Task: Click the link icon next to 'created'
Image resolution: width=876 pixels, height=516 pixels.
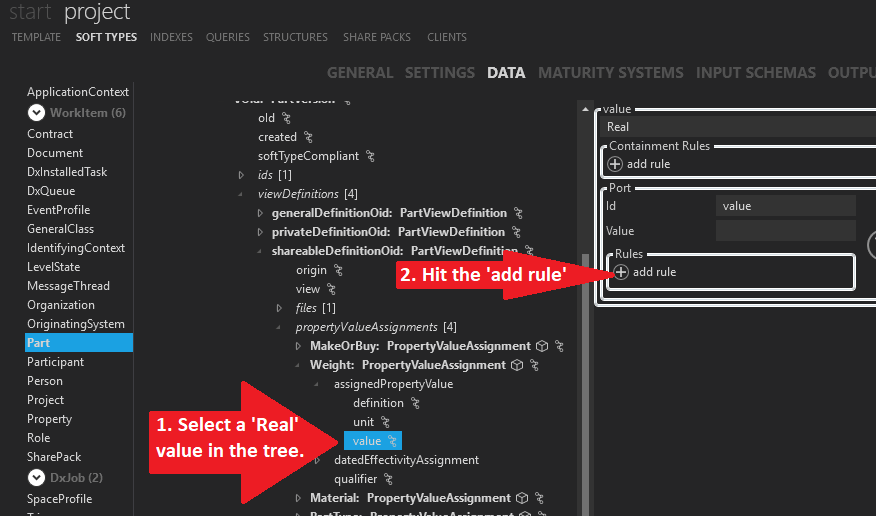Action: [308, 137]
